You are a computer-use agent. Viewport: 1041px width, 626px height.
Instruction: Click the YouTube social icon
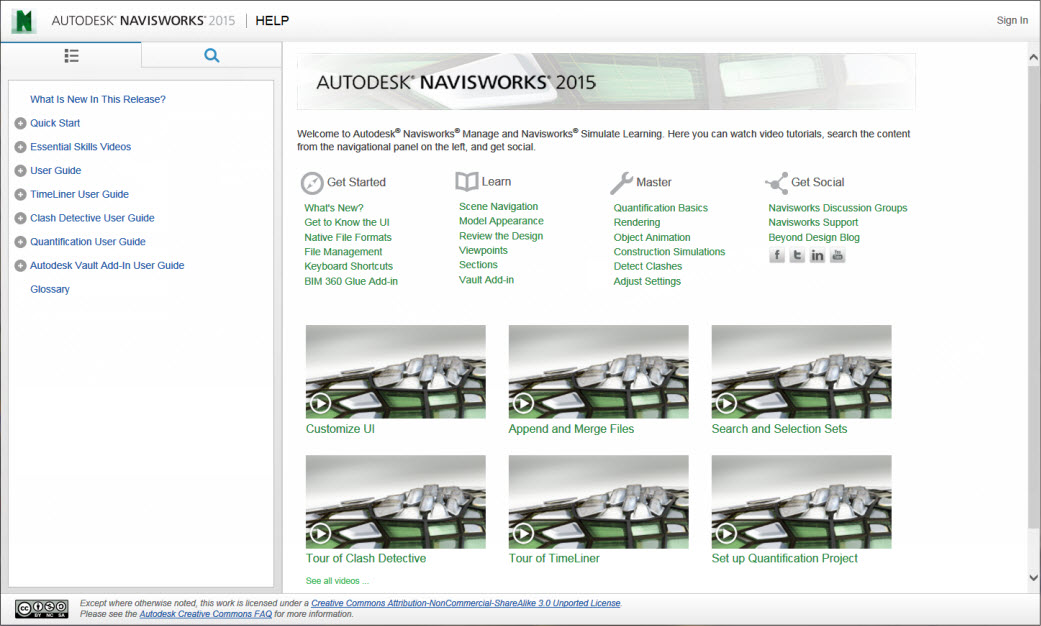[837, 255]
